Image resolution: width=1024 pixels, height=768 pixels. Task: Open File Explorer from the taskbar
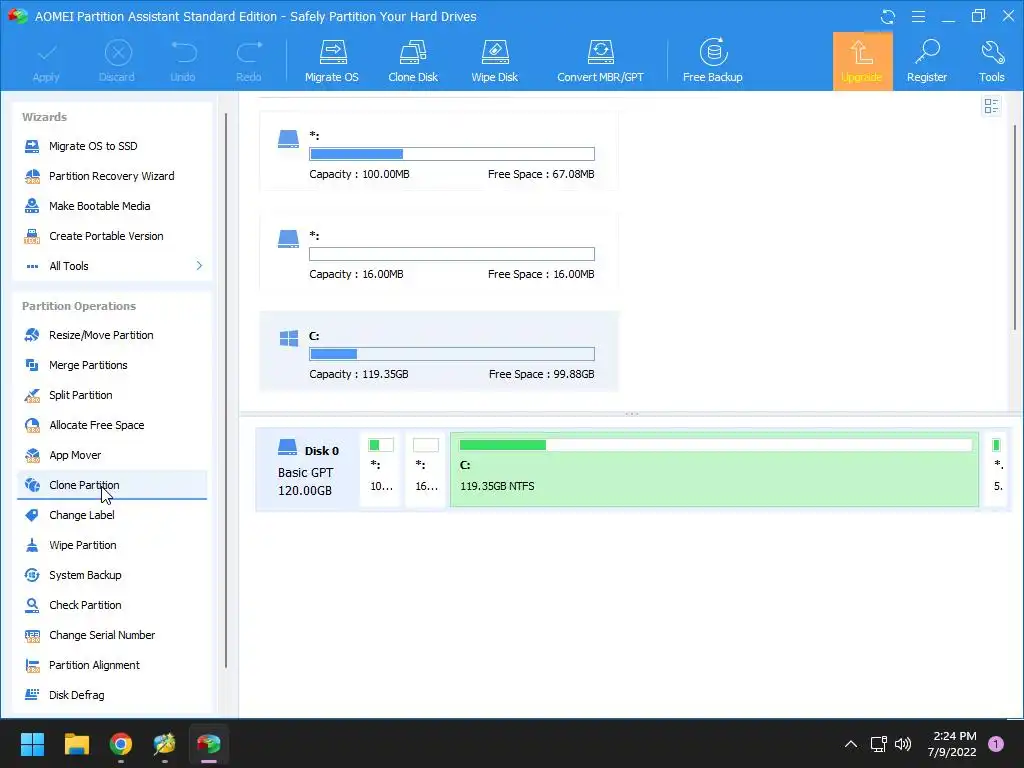76,744
